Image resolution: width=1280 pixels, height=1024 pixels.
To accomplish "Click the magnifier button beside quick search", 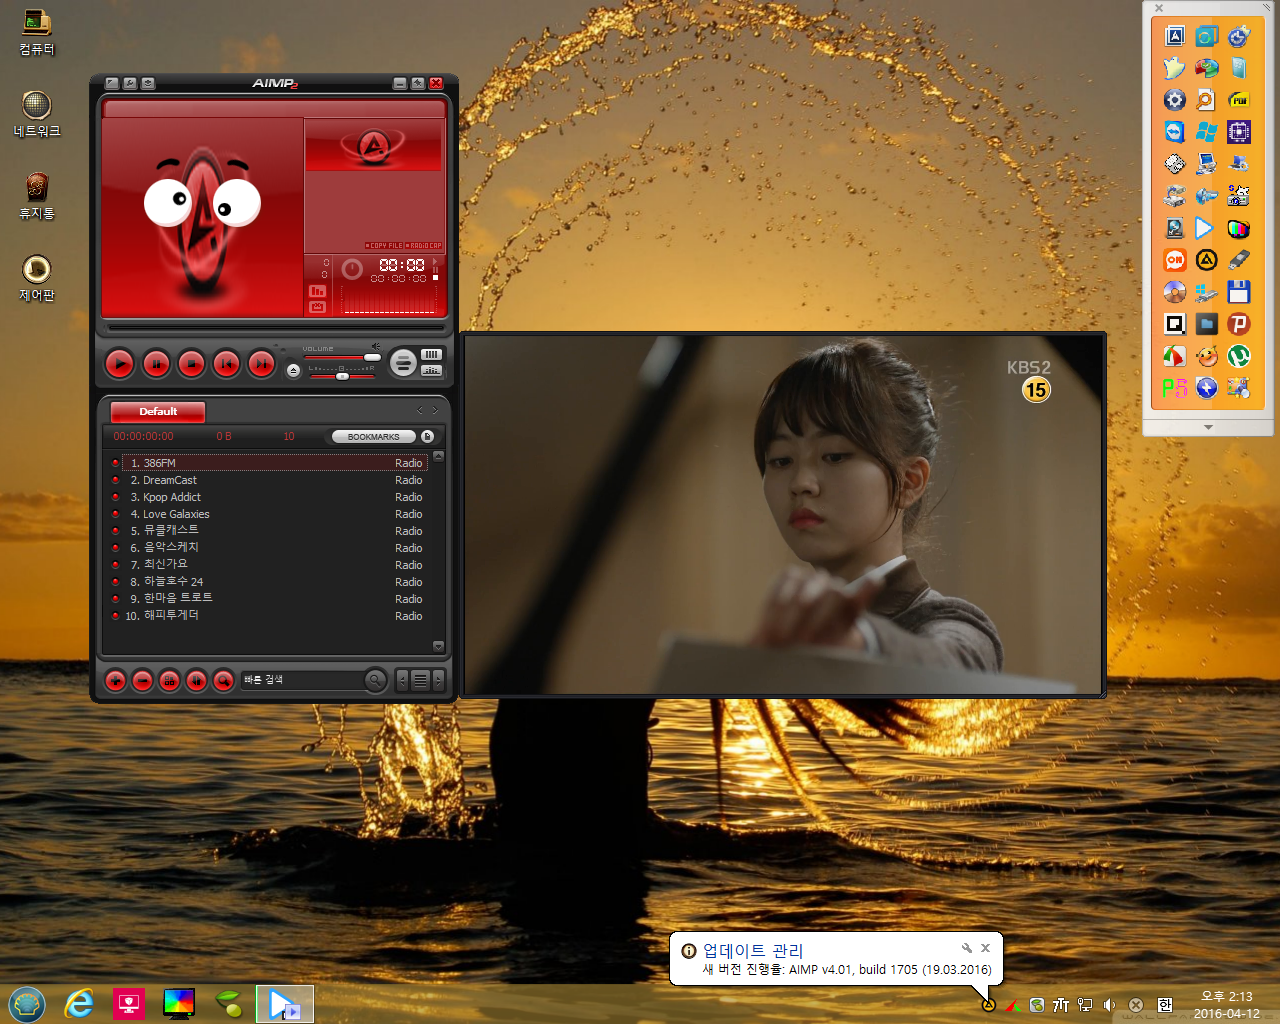I will (375, 680).
